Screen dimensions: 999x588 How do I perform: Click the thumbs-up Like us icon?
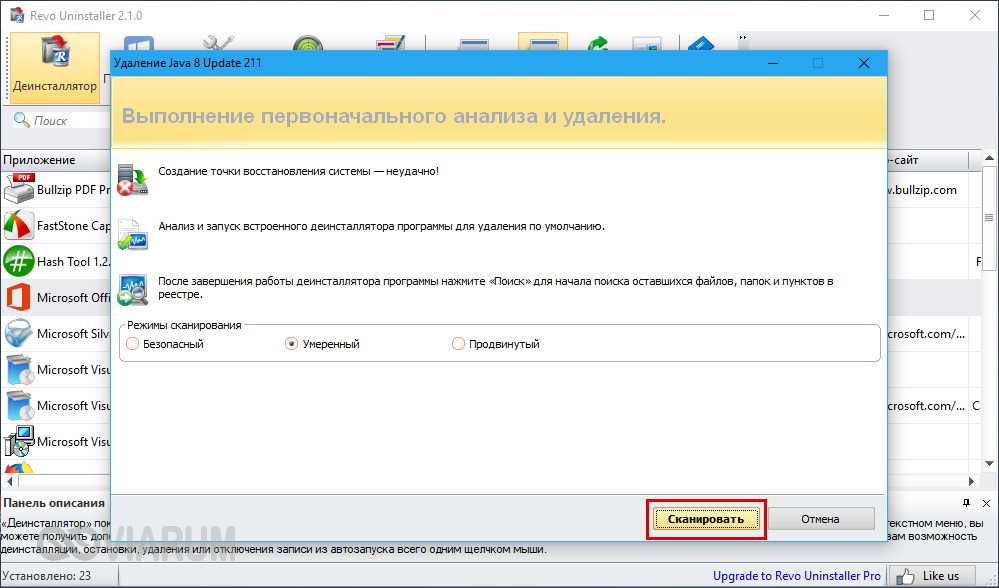(907, 576)
